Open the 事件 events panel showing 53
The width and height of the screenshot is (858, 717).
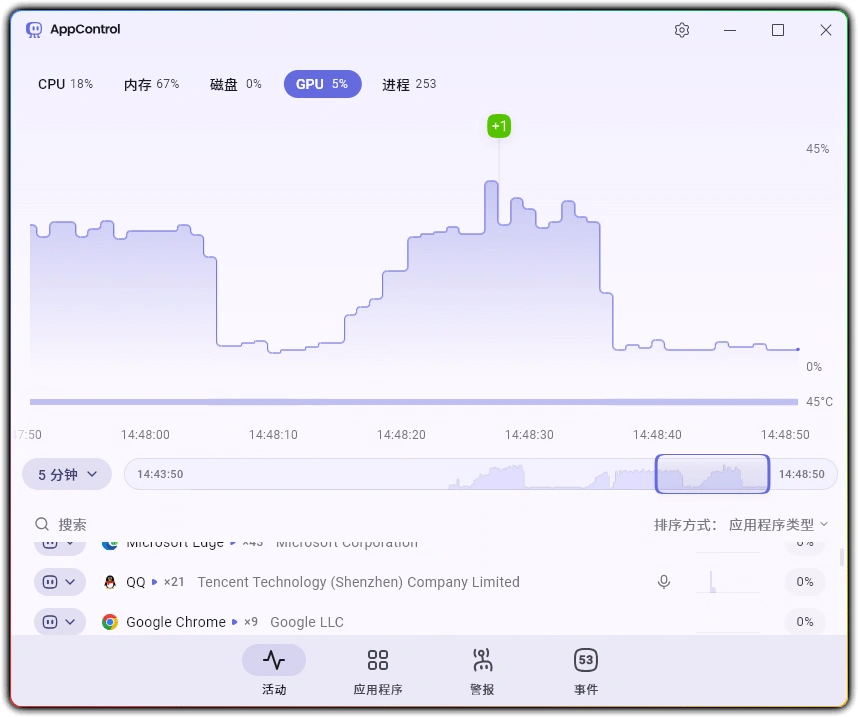click(x=586, y=660)
